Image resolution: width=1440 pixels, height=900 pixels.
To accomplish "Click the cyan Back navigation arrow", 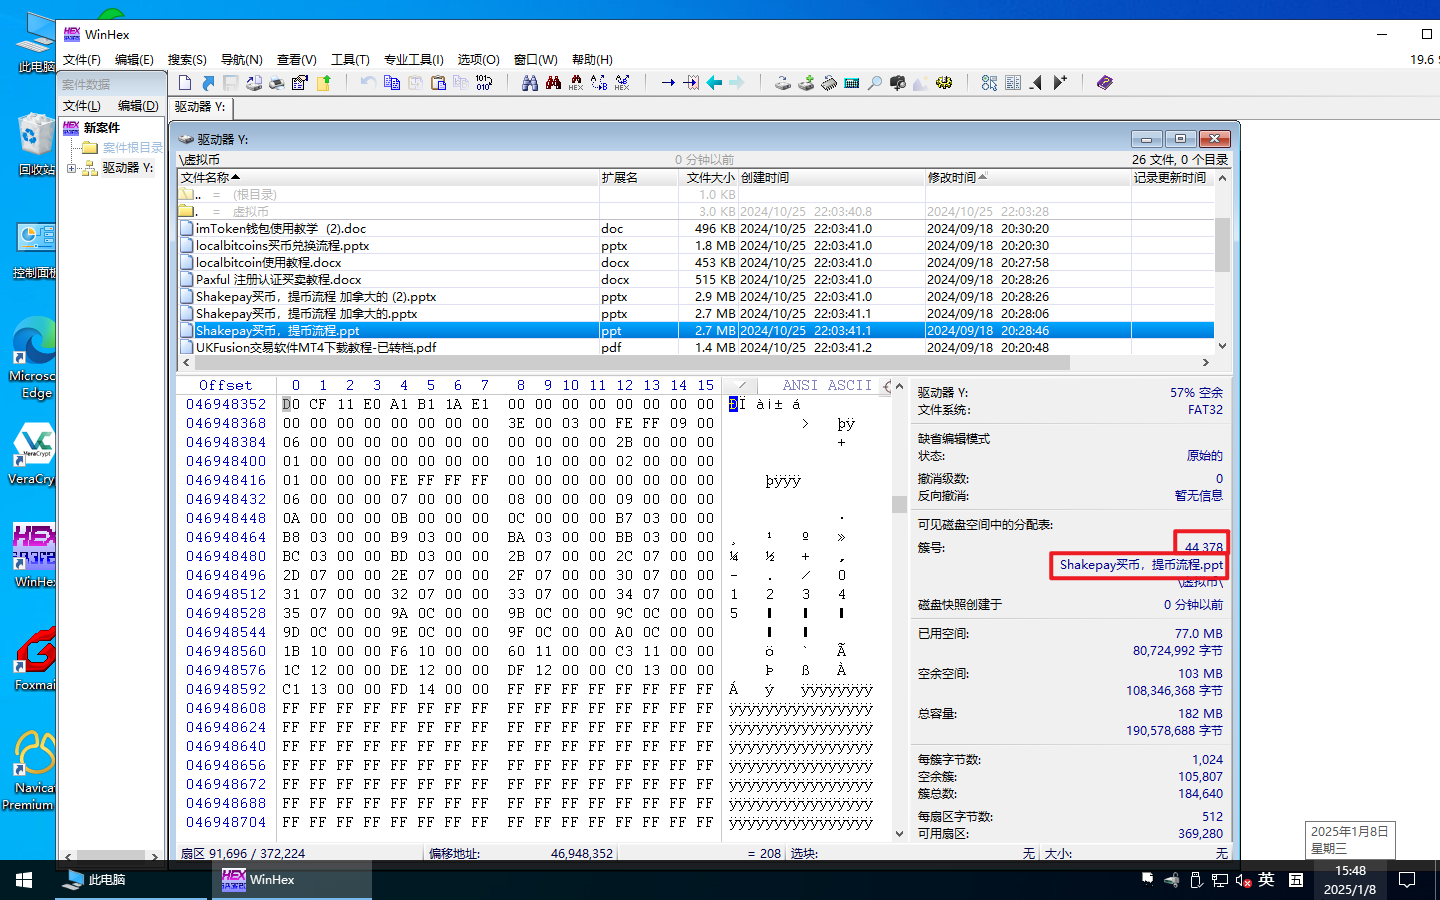I will coord(714,83).
